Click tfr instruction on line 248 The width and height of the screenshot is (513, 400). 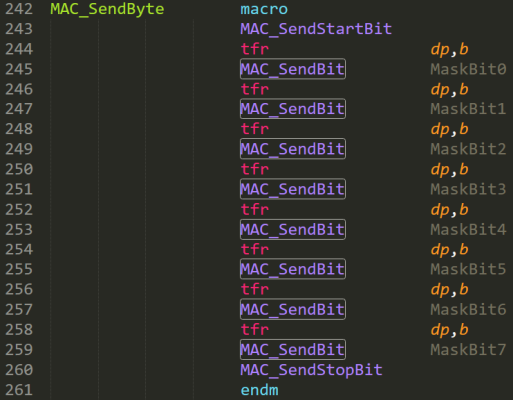click(x=255, y=129)
